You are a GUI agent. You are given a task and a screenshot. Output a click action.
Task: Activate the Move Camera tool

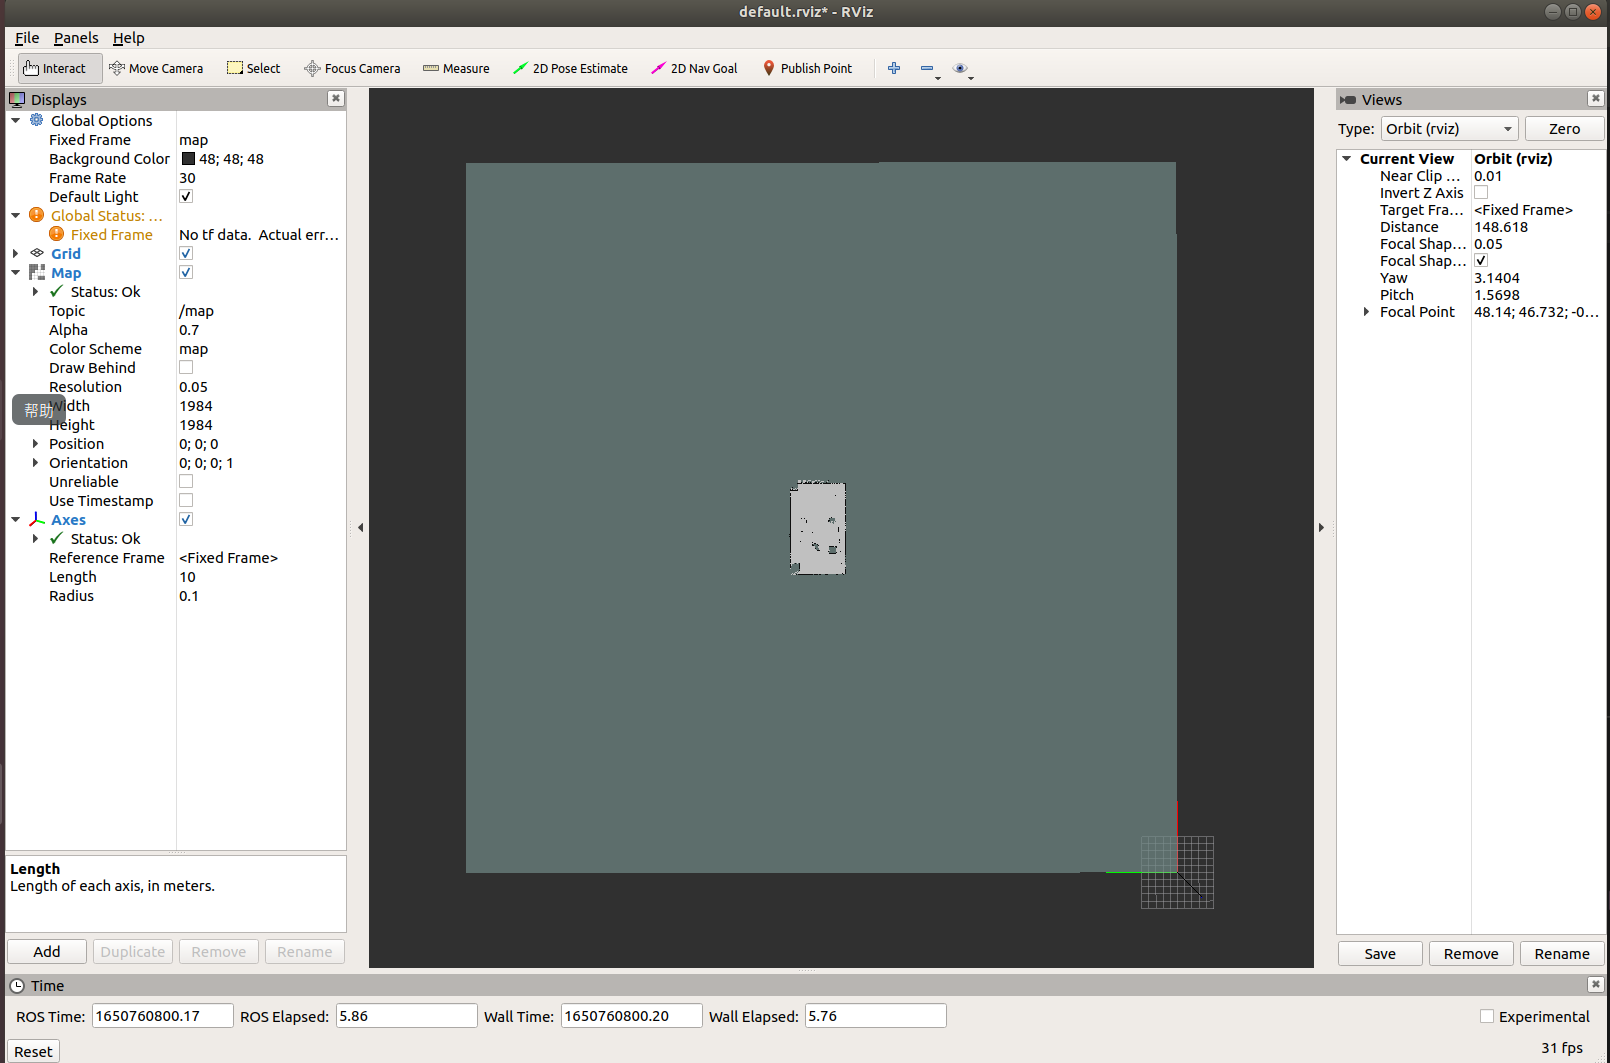tap(156, 68)
